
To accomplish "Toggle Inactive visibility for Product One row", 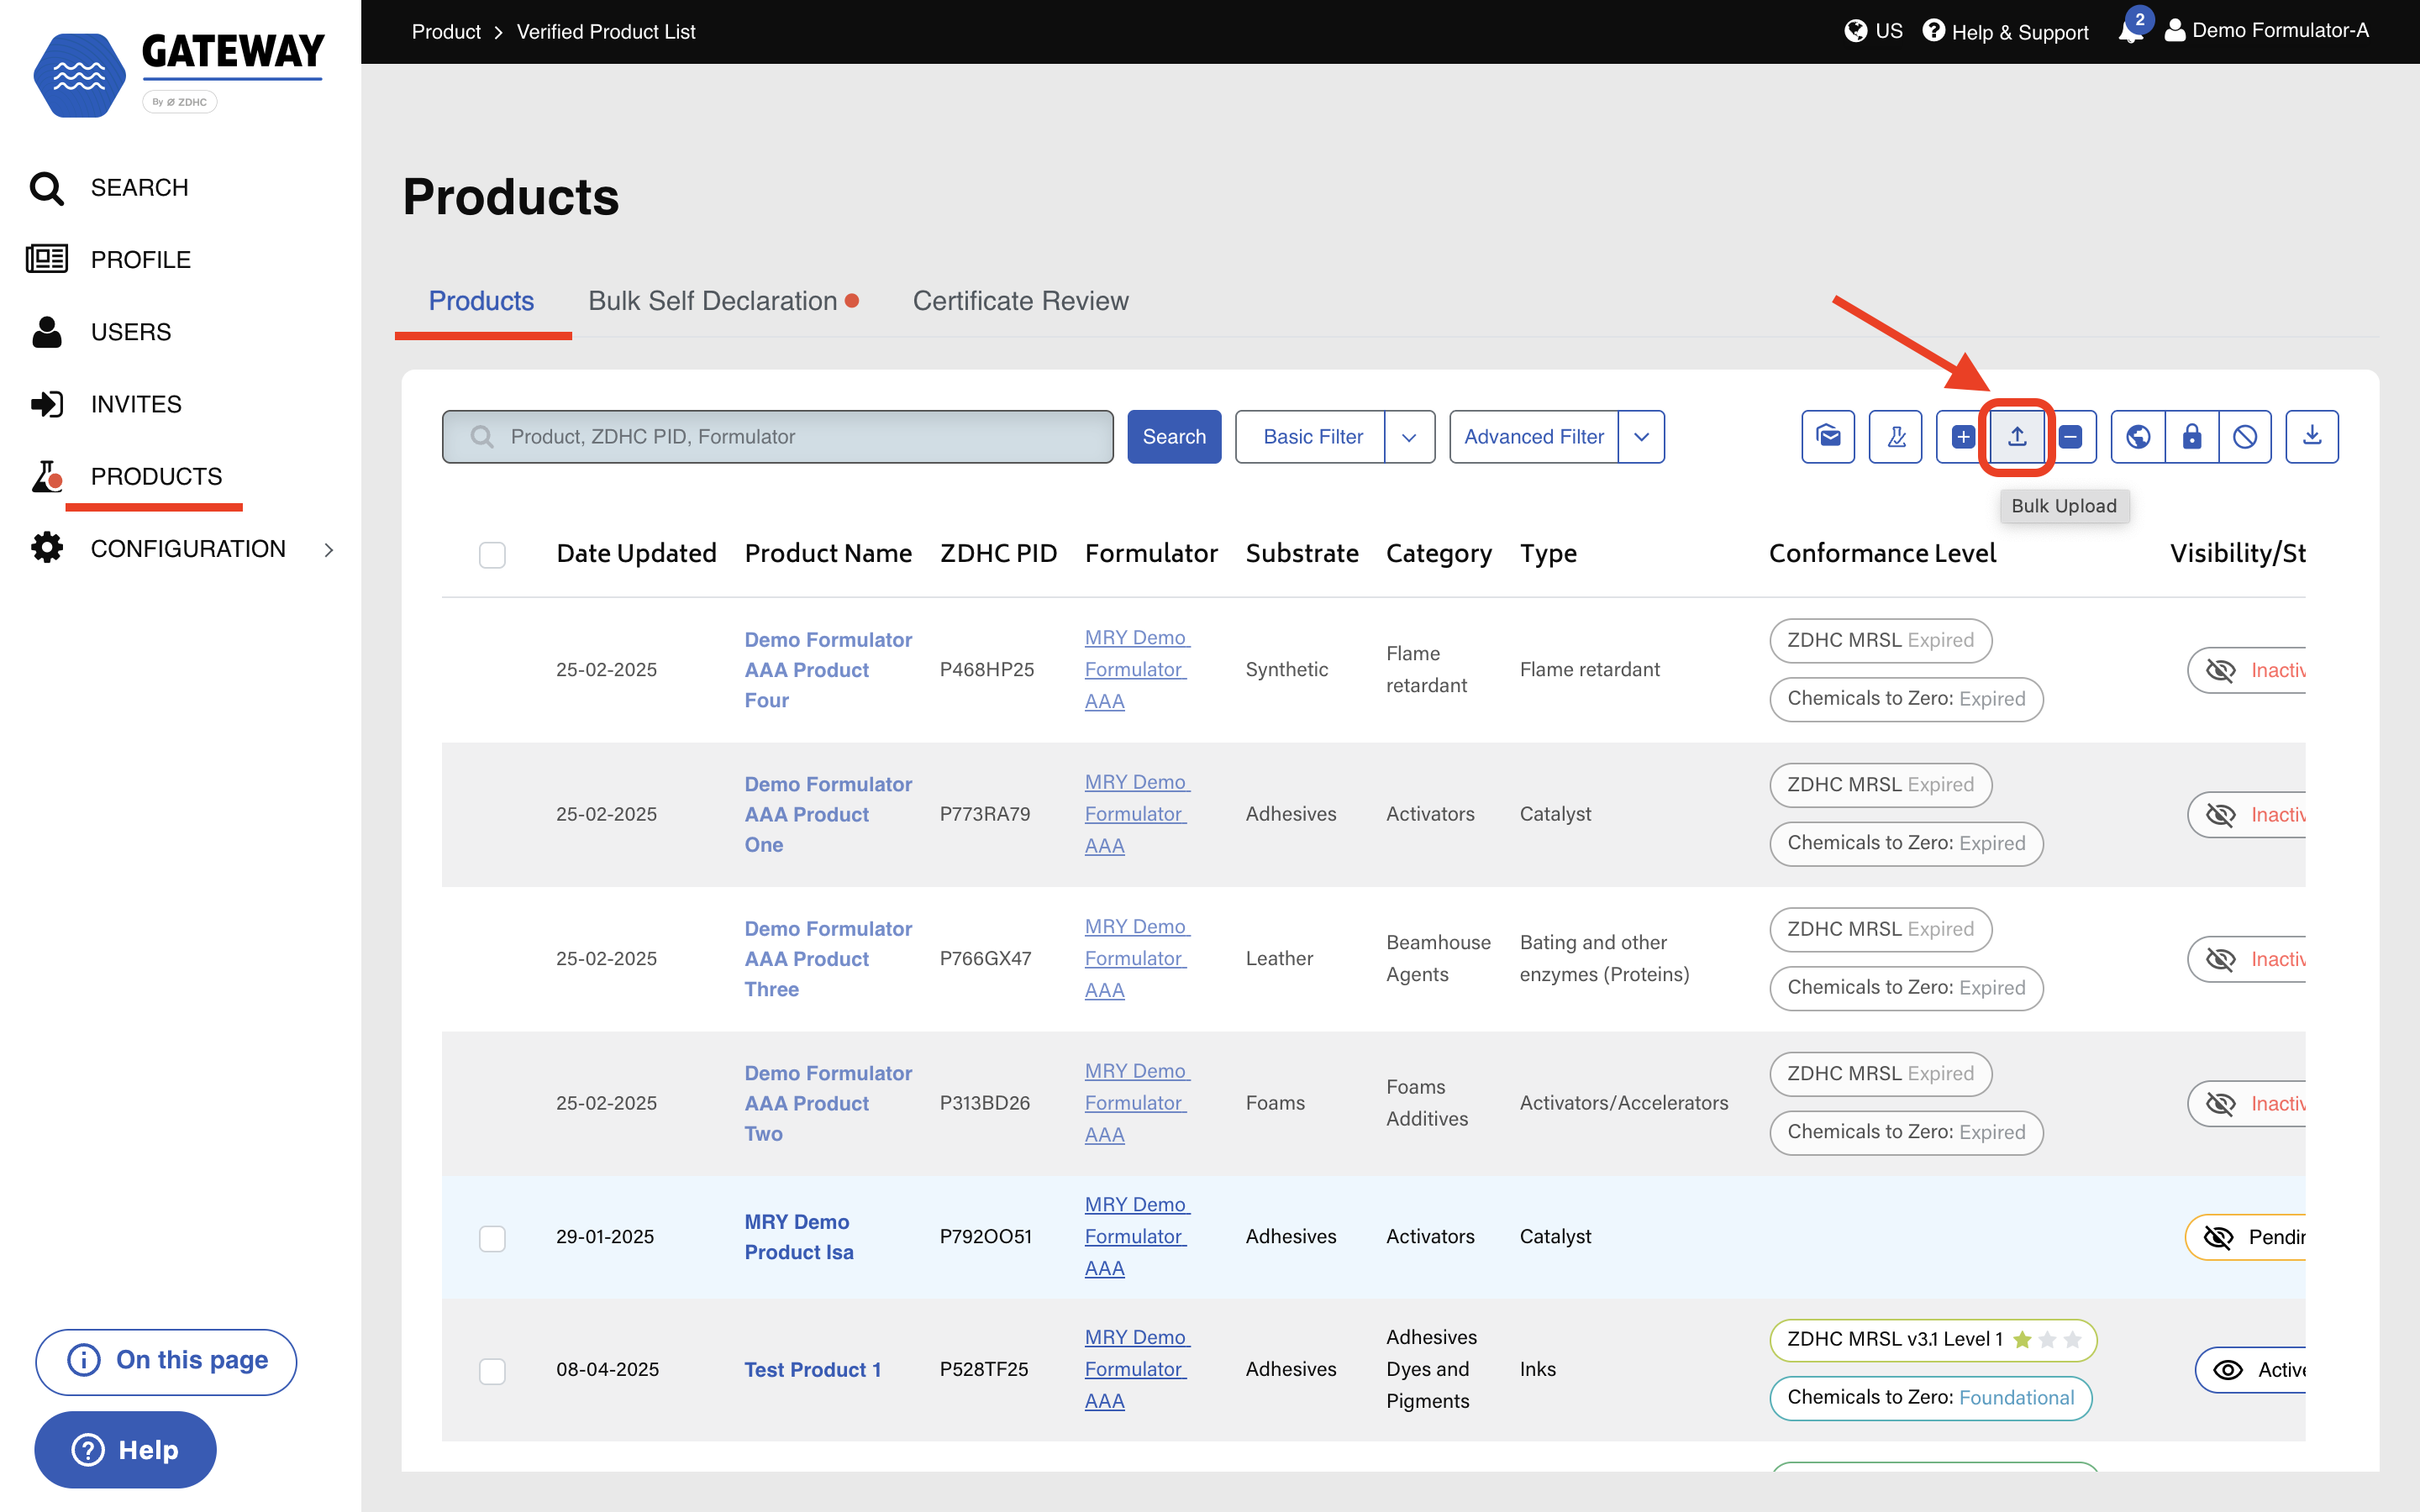I will tap(2247, 815).
